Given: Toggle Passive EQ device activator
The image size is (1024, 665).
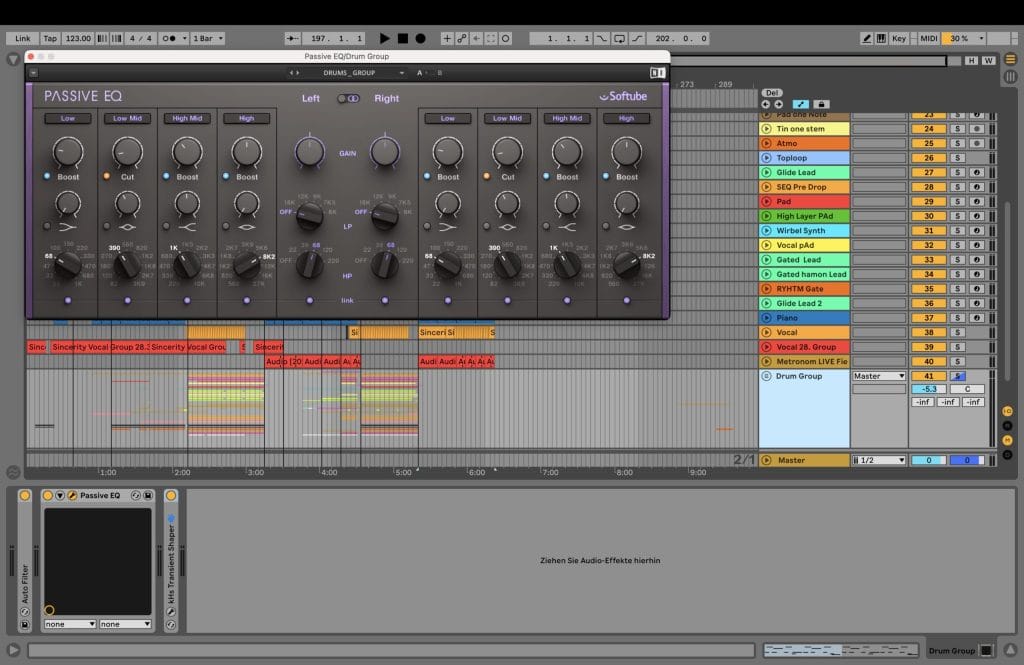Looking at the screenshot, I should point(48,496).
